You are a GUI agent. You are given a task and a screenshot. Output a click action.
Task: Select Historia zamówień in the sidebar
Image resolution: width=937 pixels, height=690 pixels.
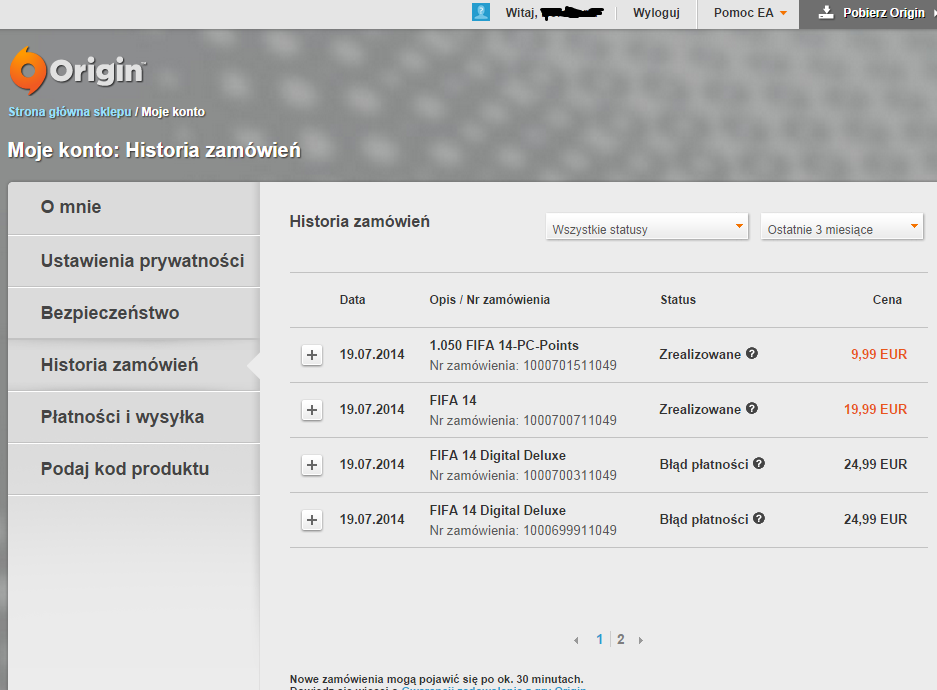[134, 365]
